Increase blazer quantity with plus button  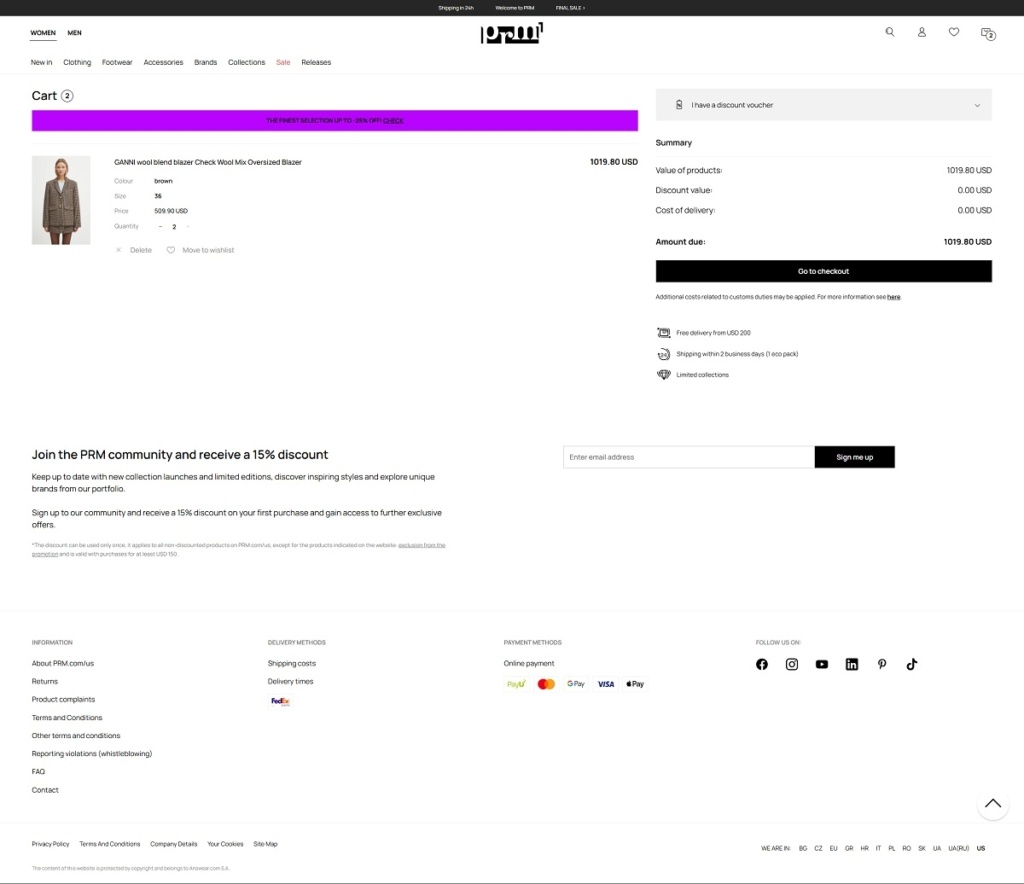click(x=187, y=227)
